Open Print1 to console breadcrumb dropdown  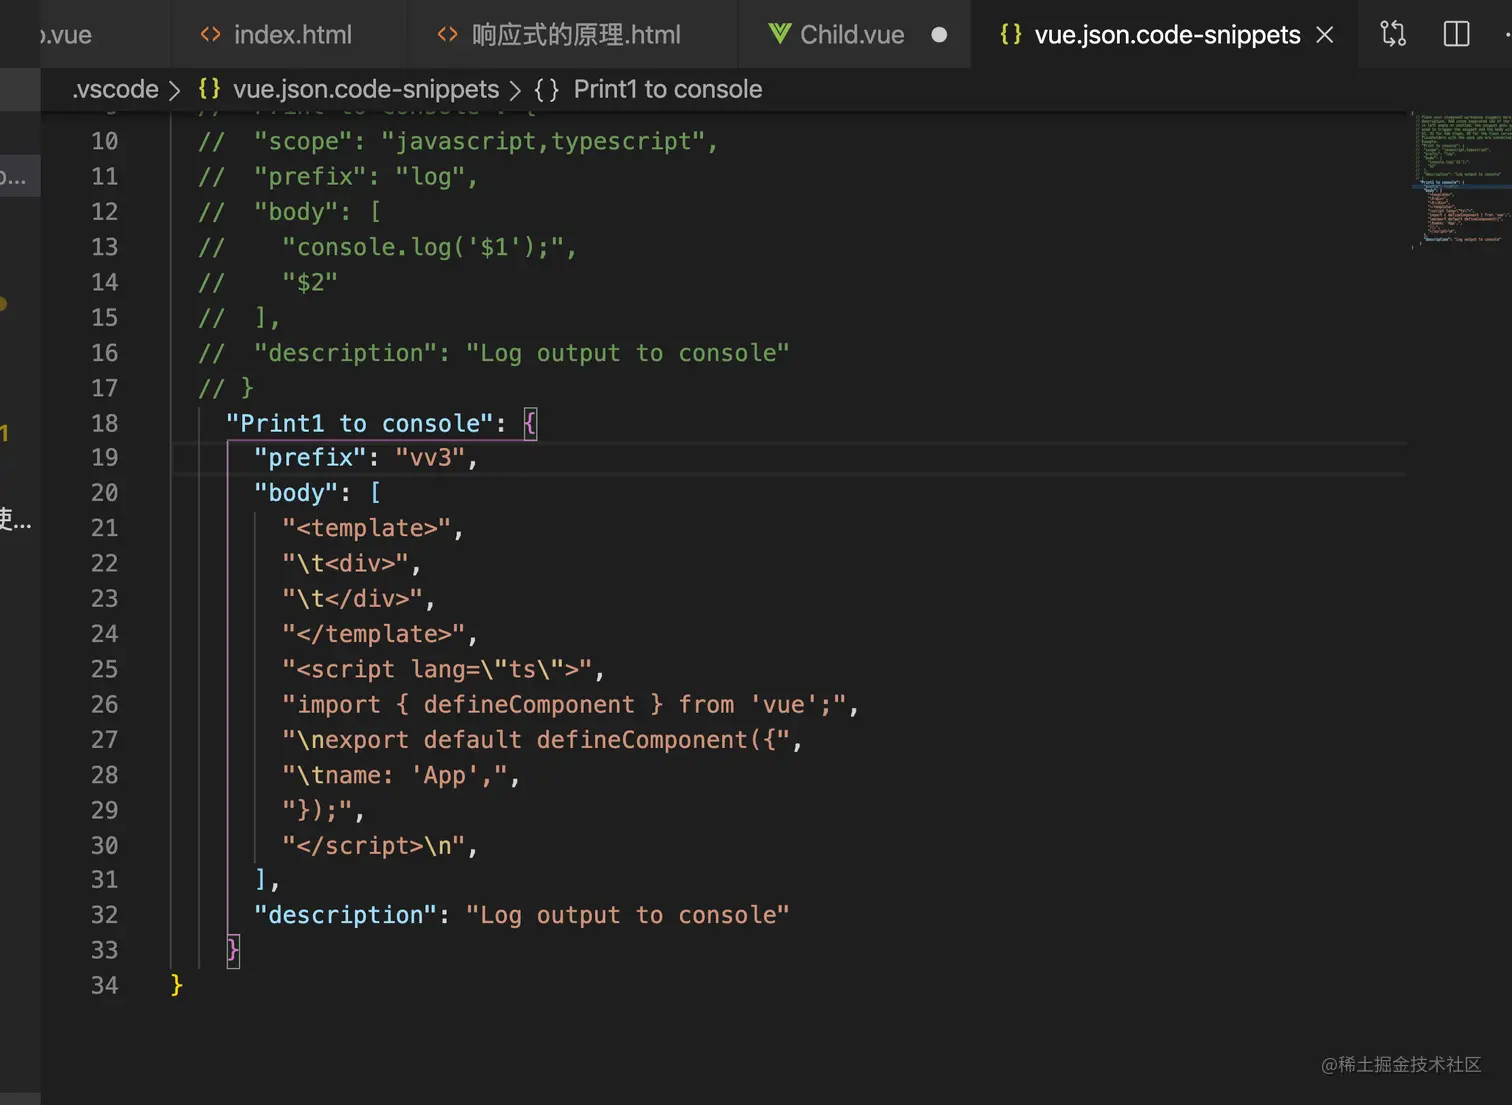tap(667, 89)
